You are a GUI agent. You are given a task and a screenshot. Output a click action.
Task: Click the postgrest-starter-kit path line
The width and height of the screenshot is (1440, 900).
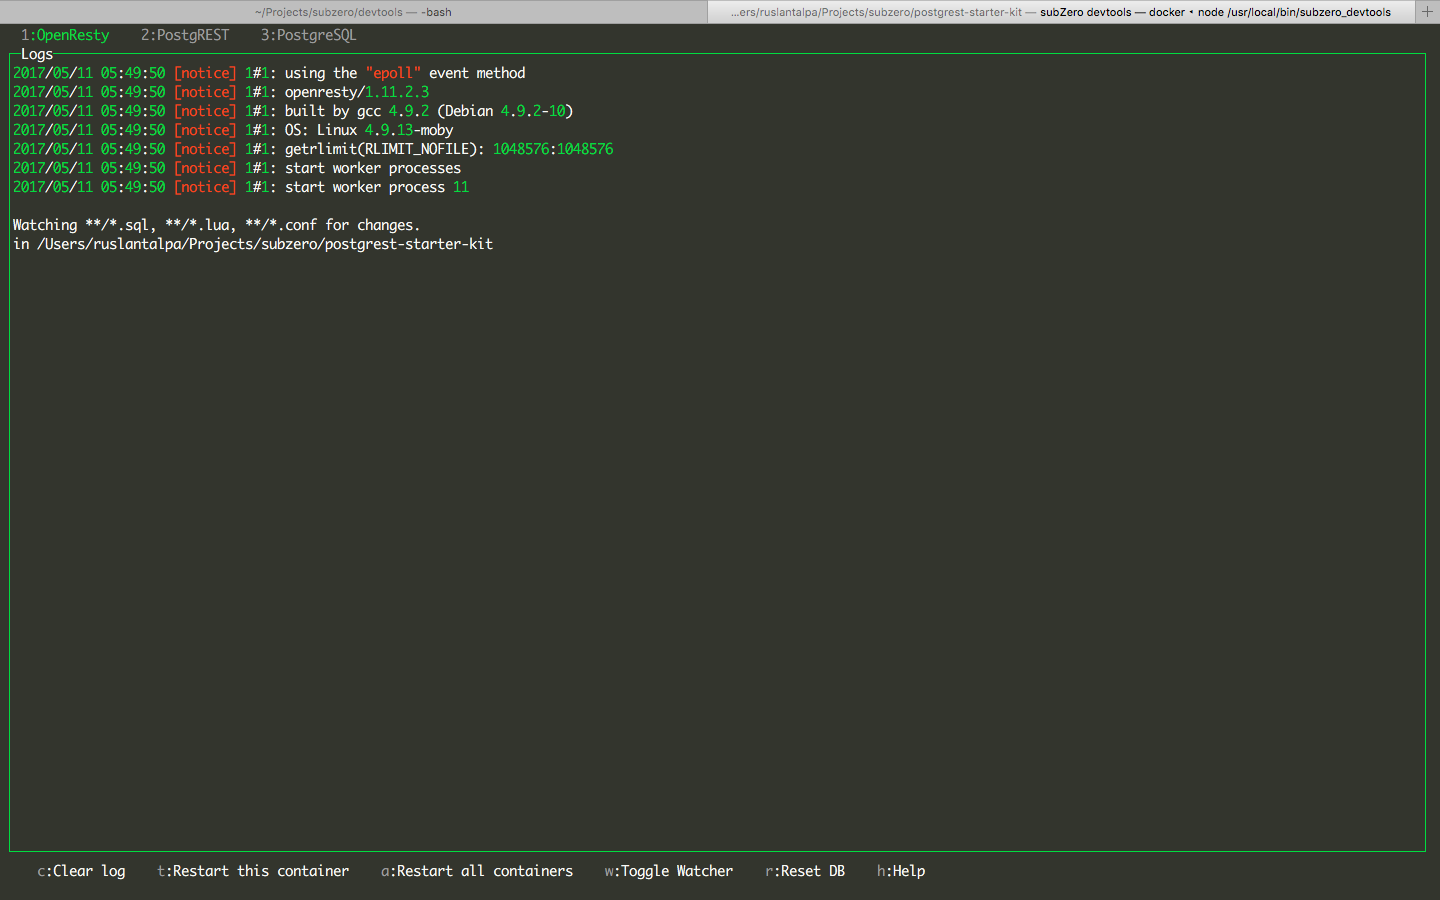[x=253, y=244]
